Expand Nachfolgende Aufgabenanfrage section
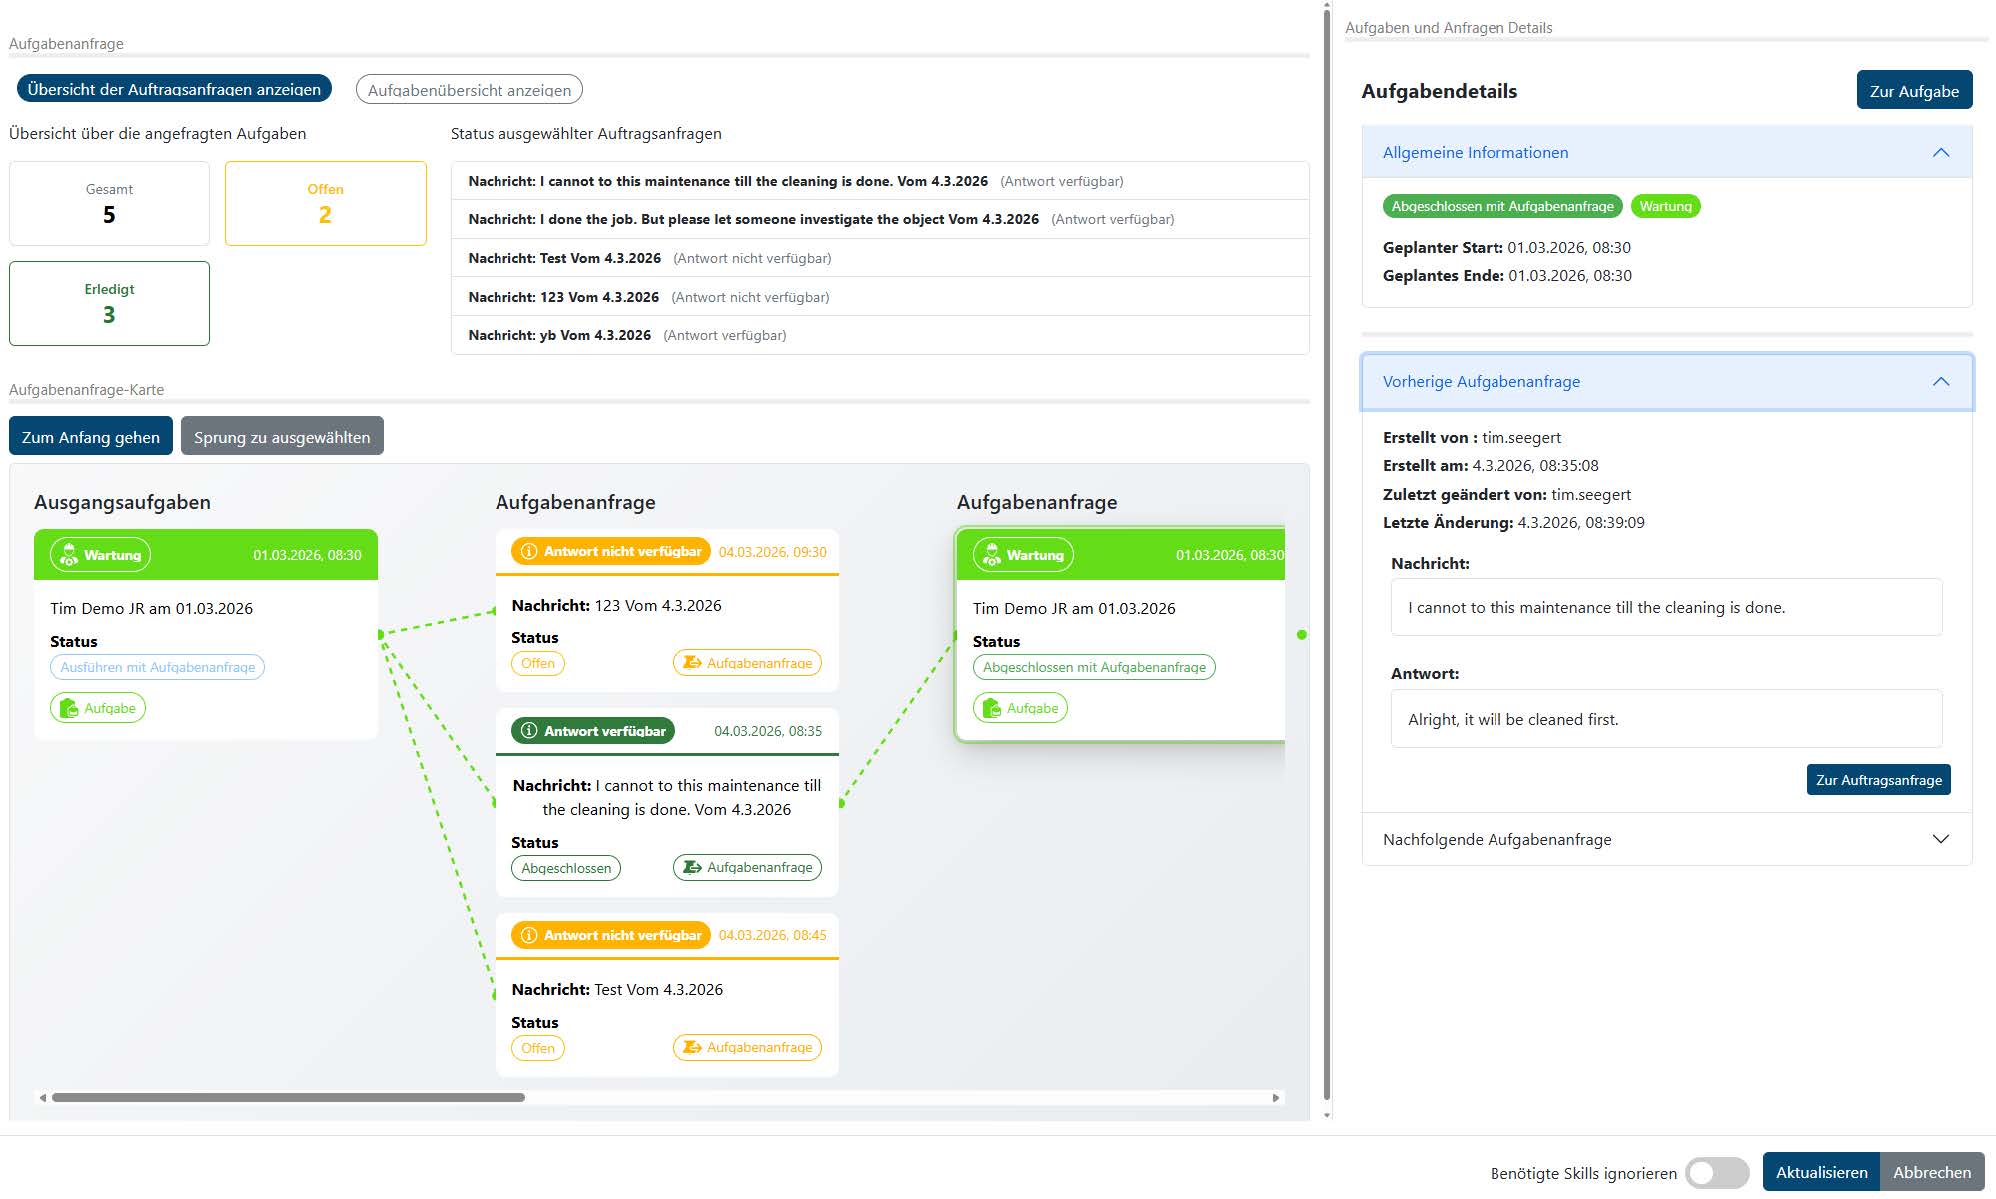Viewport: 1996px width, 1199px height. click(1940, 839)
